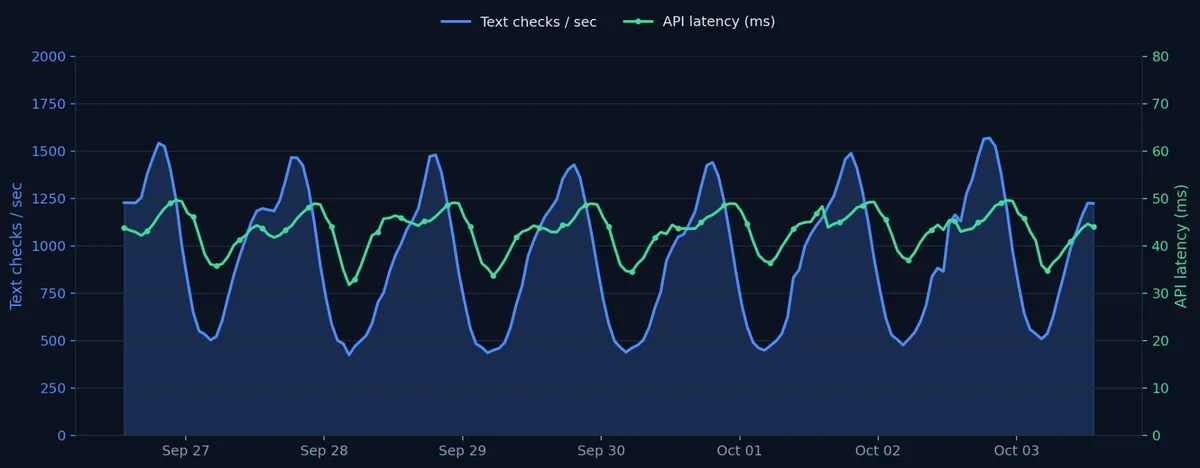This screenshot has height=468, width=1200.
Task: Click the 20 tick on latency axis
Action: [x=1160, y=341]
